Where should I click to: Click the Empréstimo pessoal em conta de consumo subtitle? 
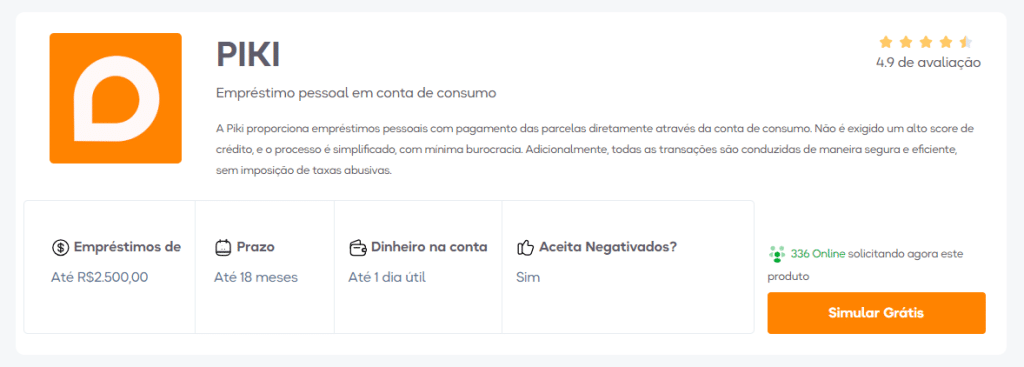(x=356, y=93)
